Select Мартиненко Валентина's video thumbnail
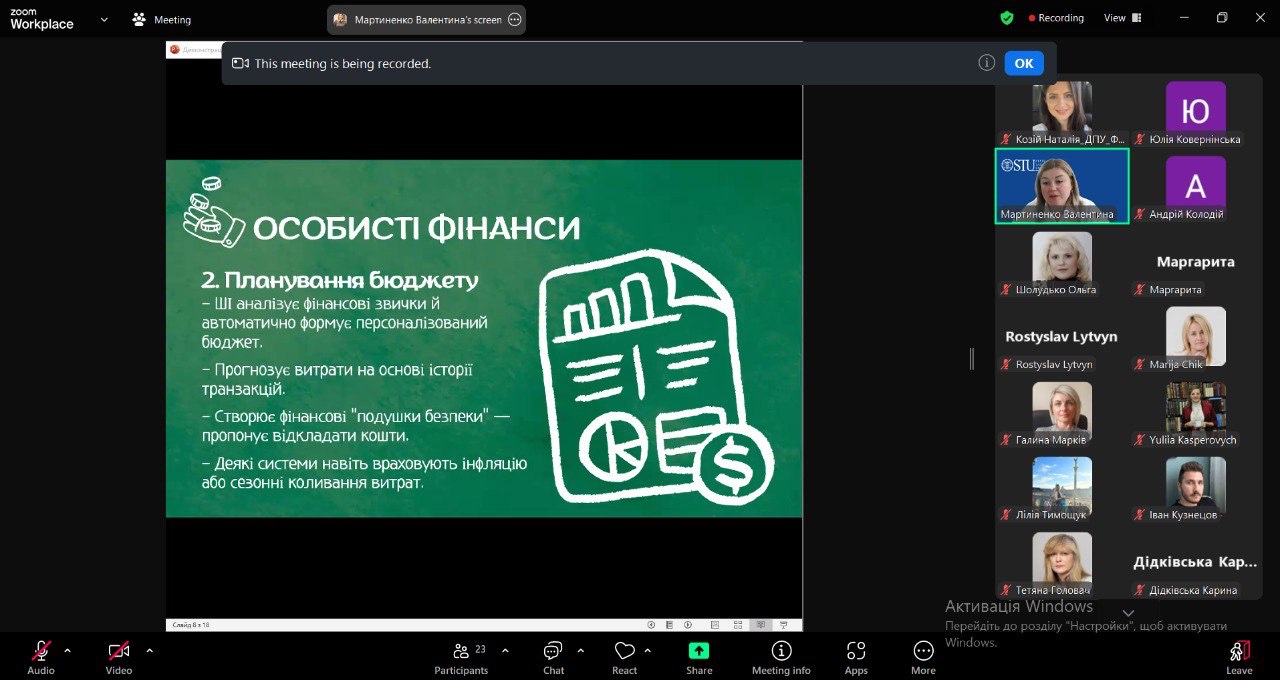The image size is (1280, 680). pos(1061,185)
